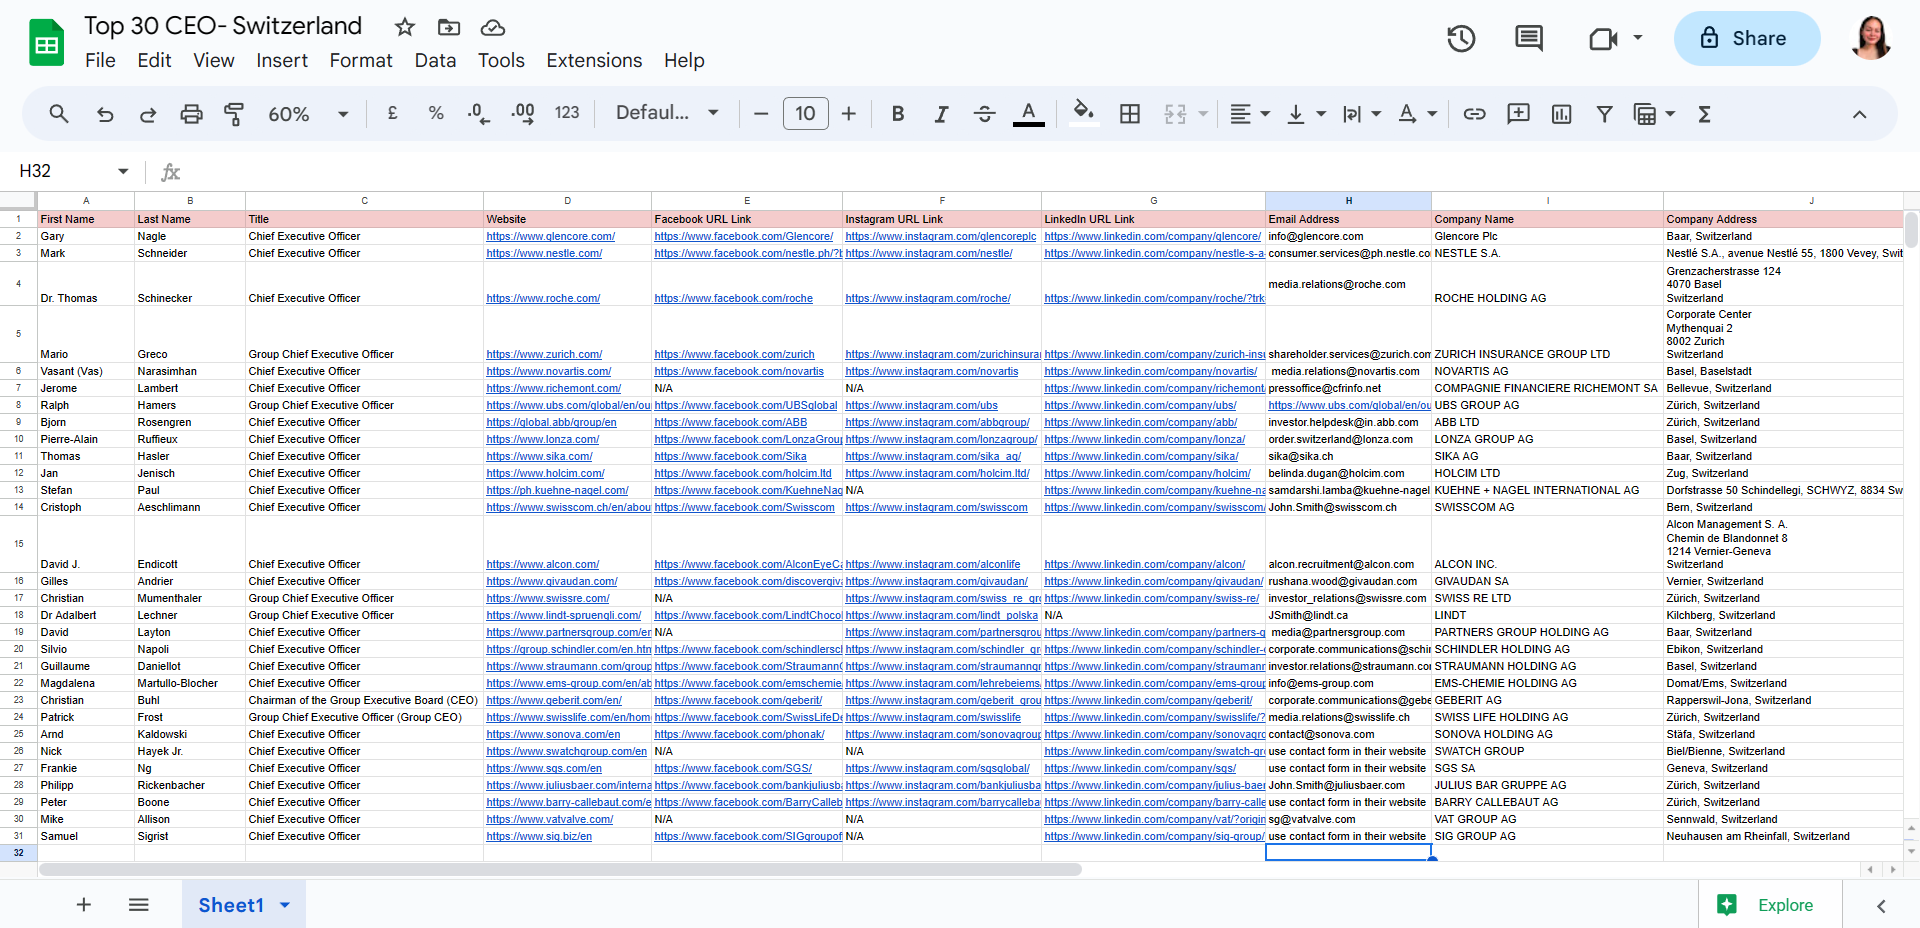Open the Insert menu
This screenshot has height=928, width=1920.
click(x=282, y=61)
